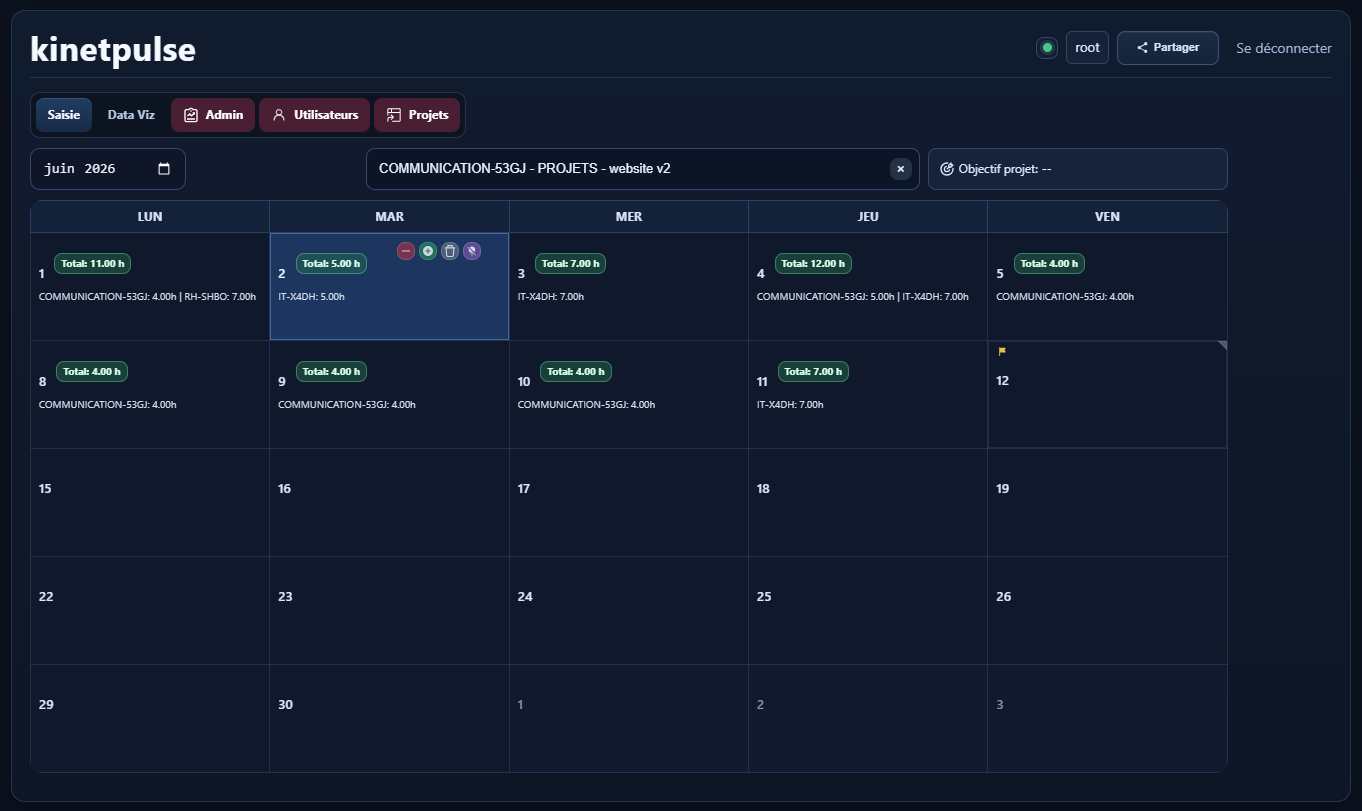
Task: Open the Utilisateurs tab
Action: click(315, 115)
